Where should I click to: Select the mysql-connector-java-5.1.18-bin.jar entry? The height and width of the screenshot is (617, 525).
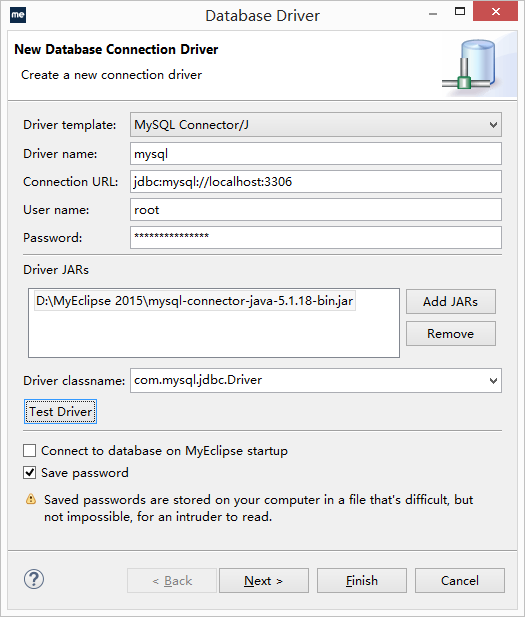click(195, 301)
